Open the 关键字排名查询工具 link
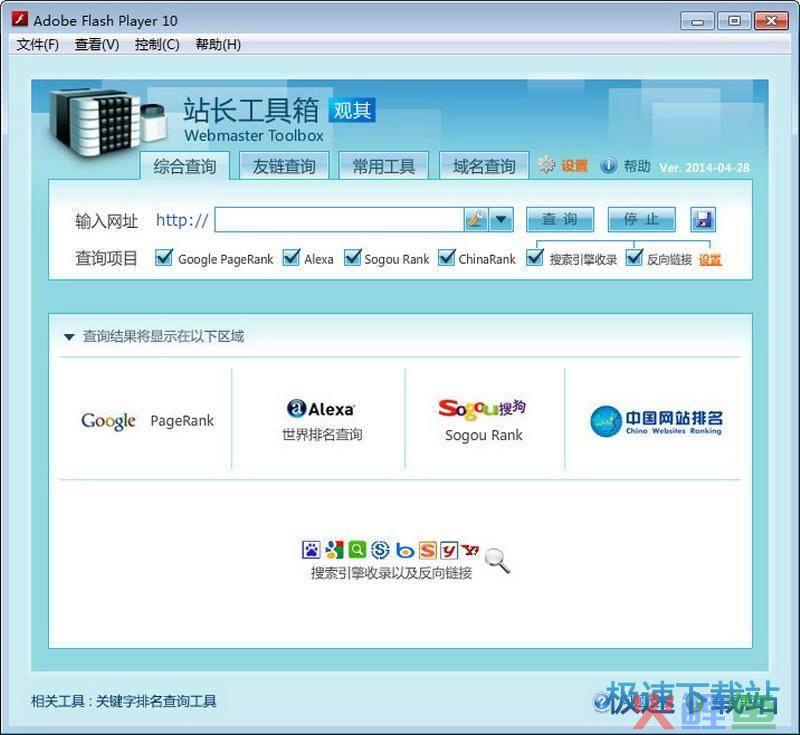Viewport: 800px width, 735px height. (x=156, y=701)
